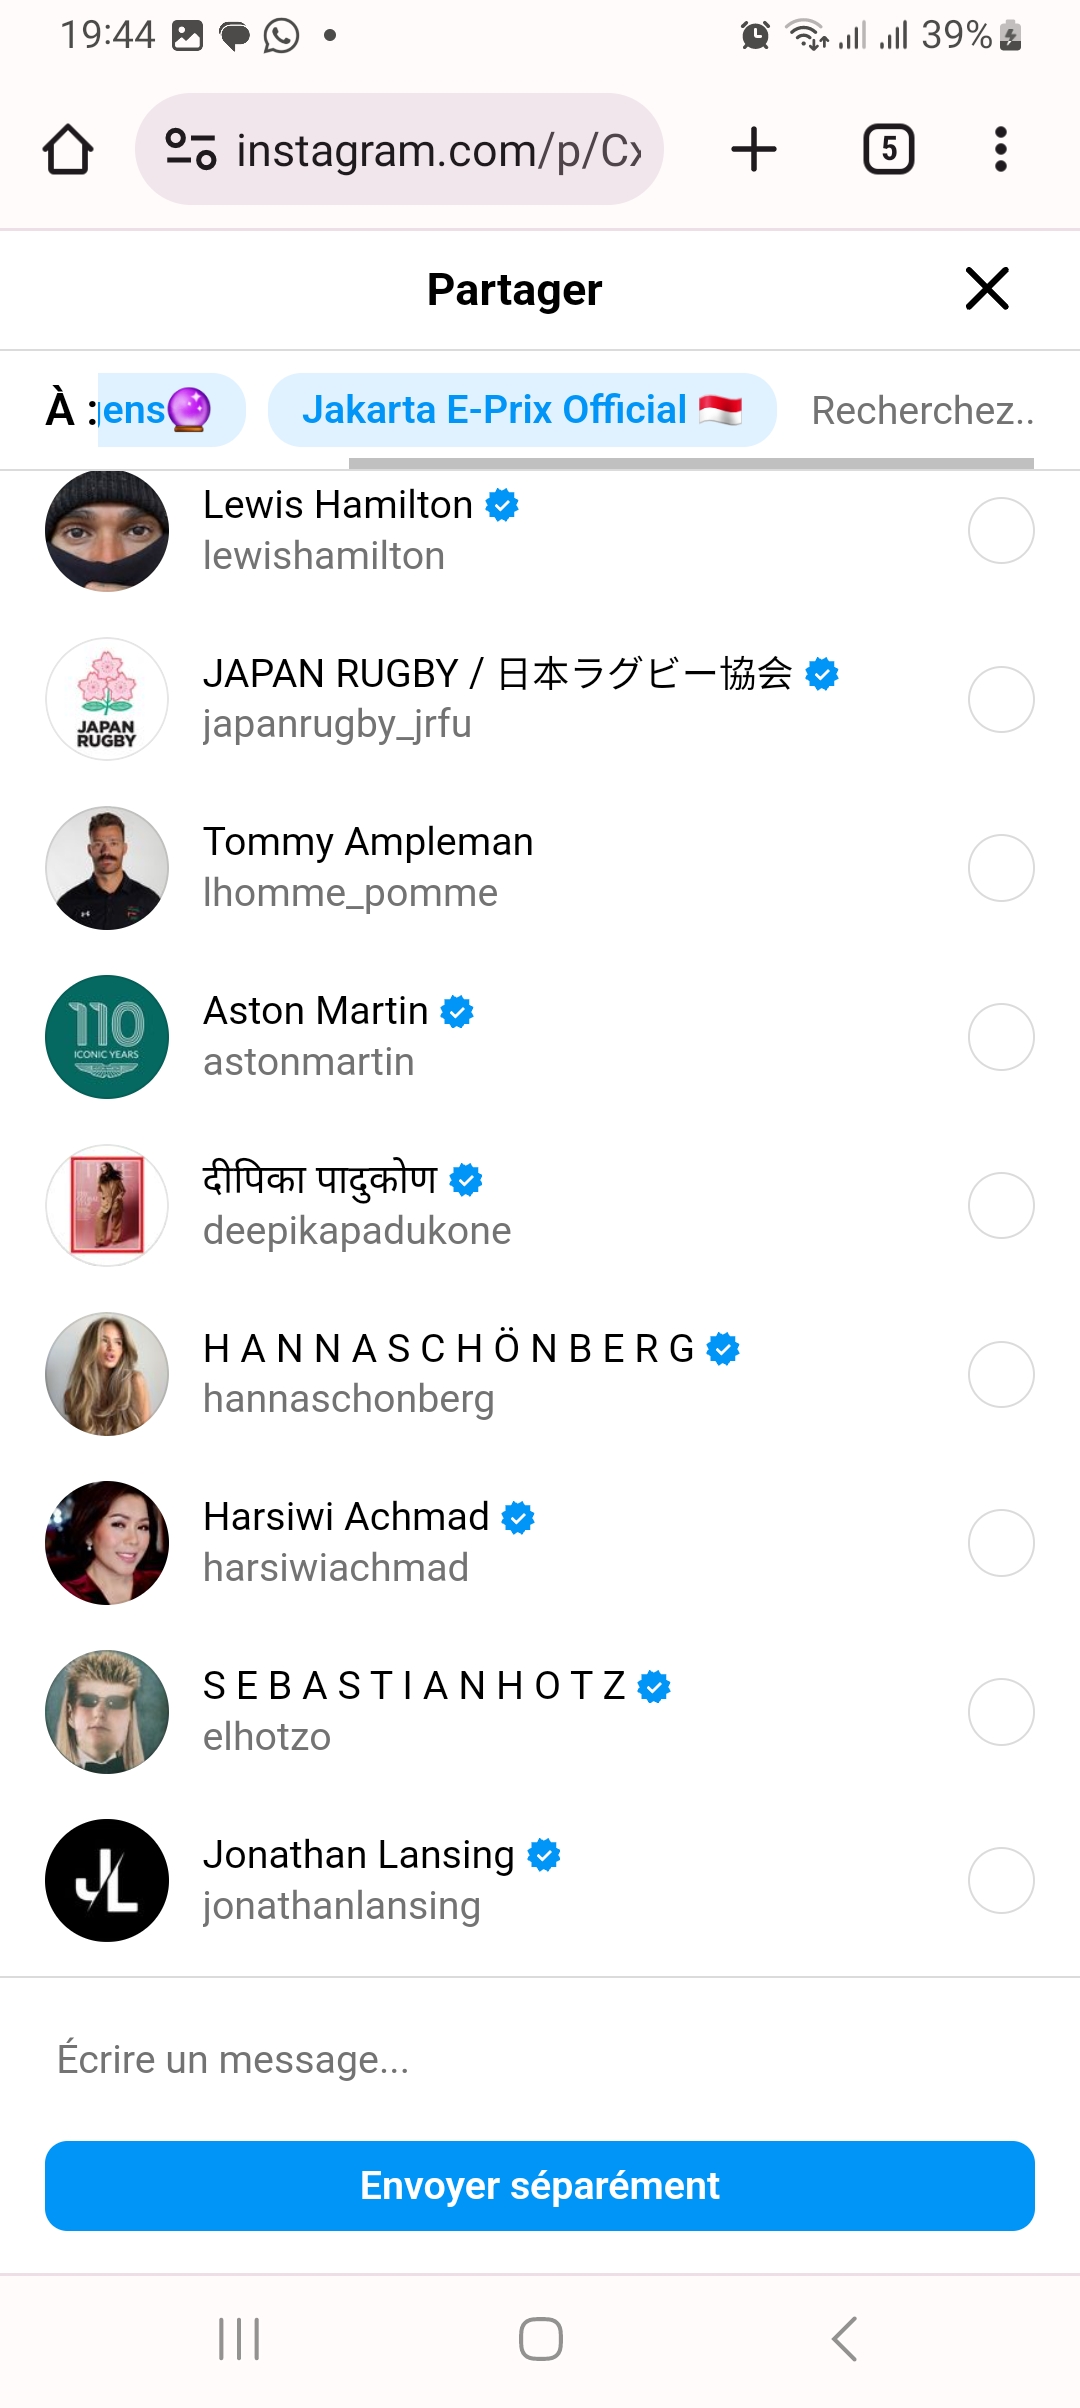The width and height of the screenshot is (1080, 2408).
Task: Tap the site settings icon in address bar
Action: [x=190, y=150]
